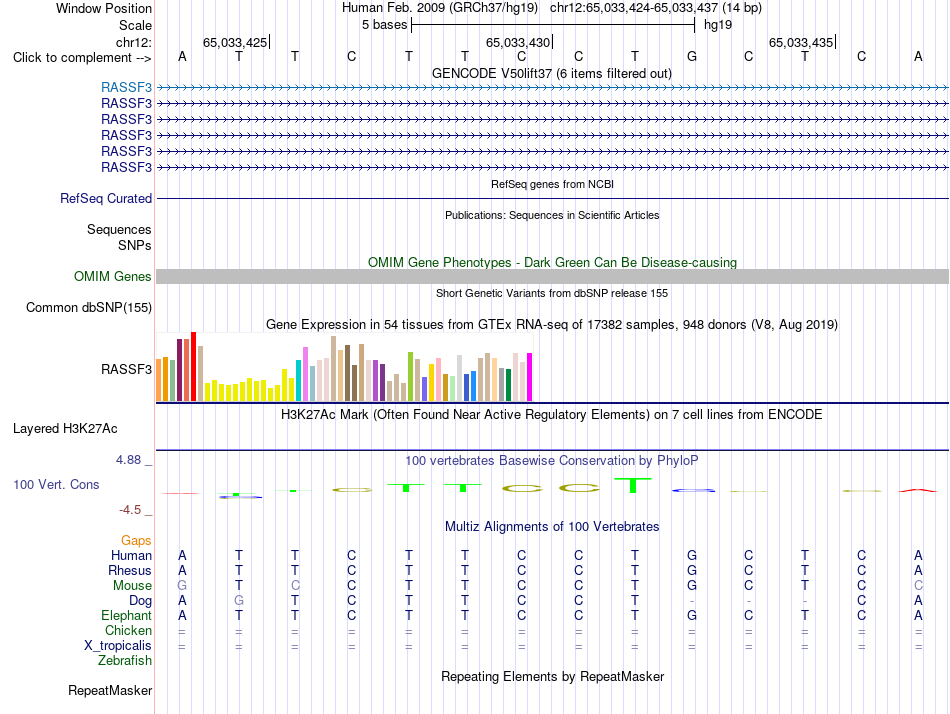
Task: Click the RepeatMasker track label
Action: 110,690
